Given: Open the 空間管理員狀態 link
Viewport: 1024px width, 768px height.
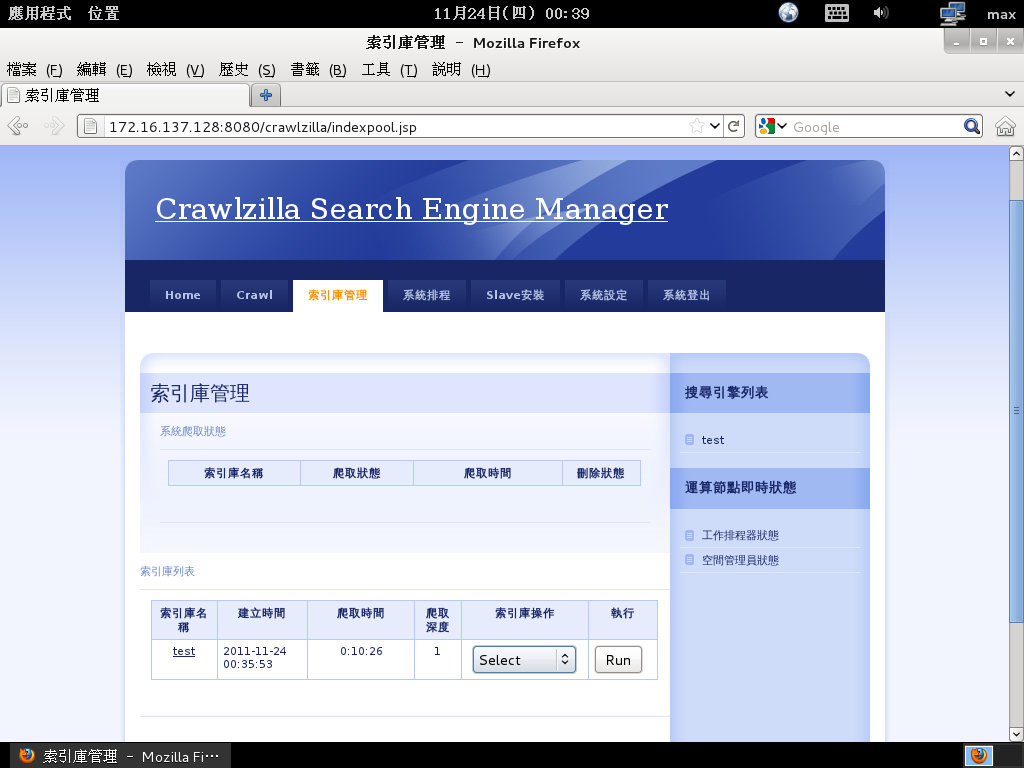Looking at the screenshot, I should click(740, 560).
